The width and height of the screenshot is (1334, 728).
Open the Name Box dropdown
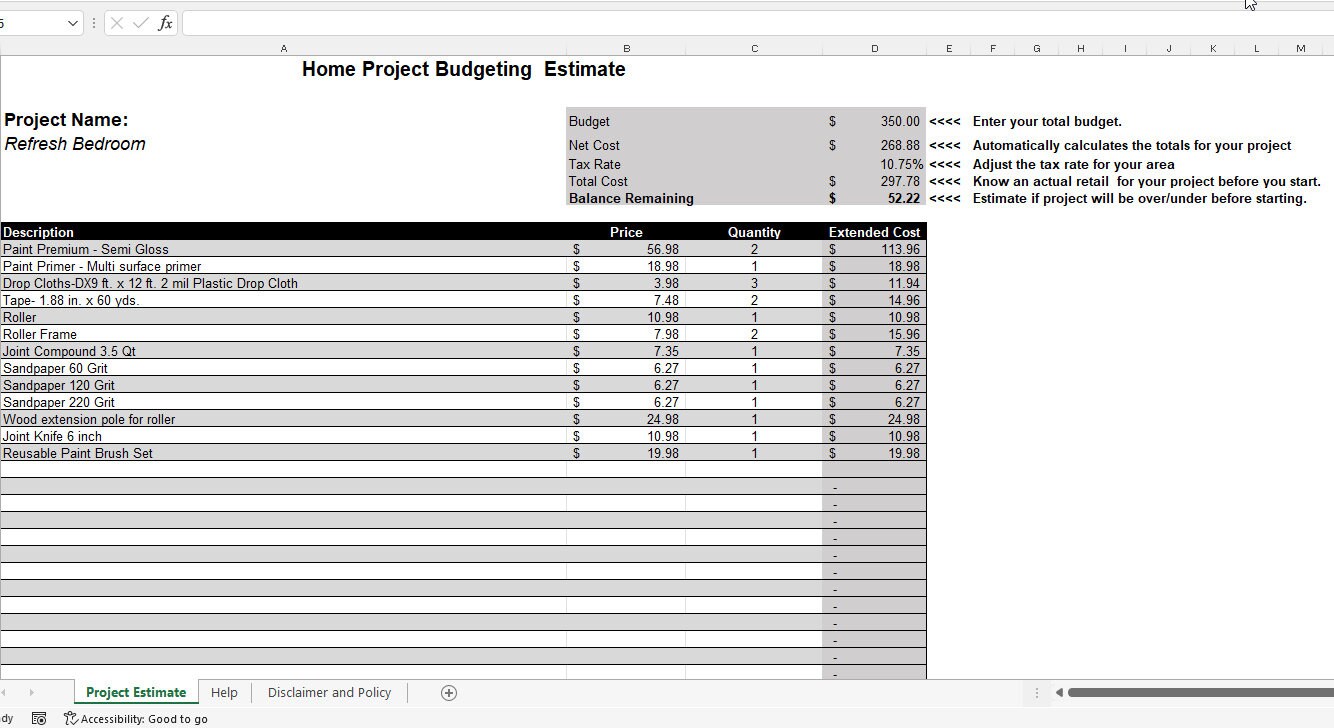[71, 22]
